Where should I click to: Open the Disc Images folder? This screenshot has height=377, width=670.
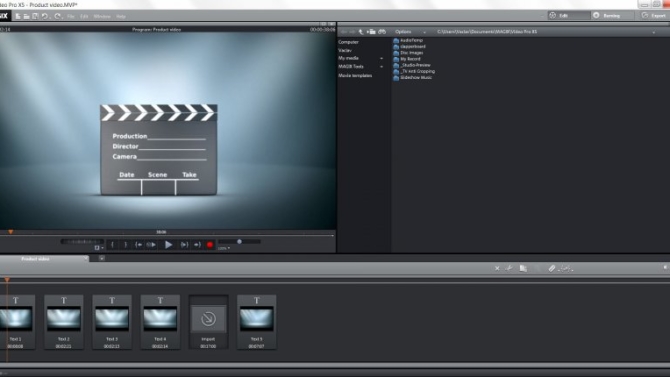point(408,53)
